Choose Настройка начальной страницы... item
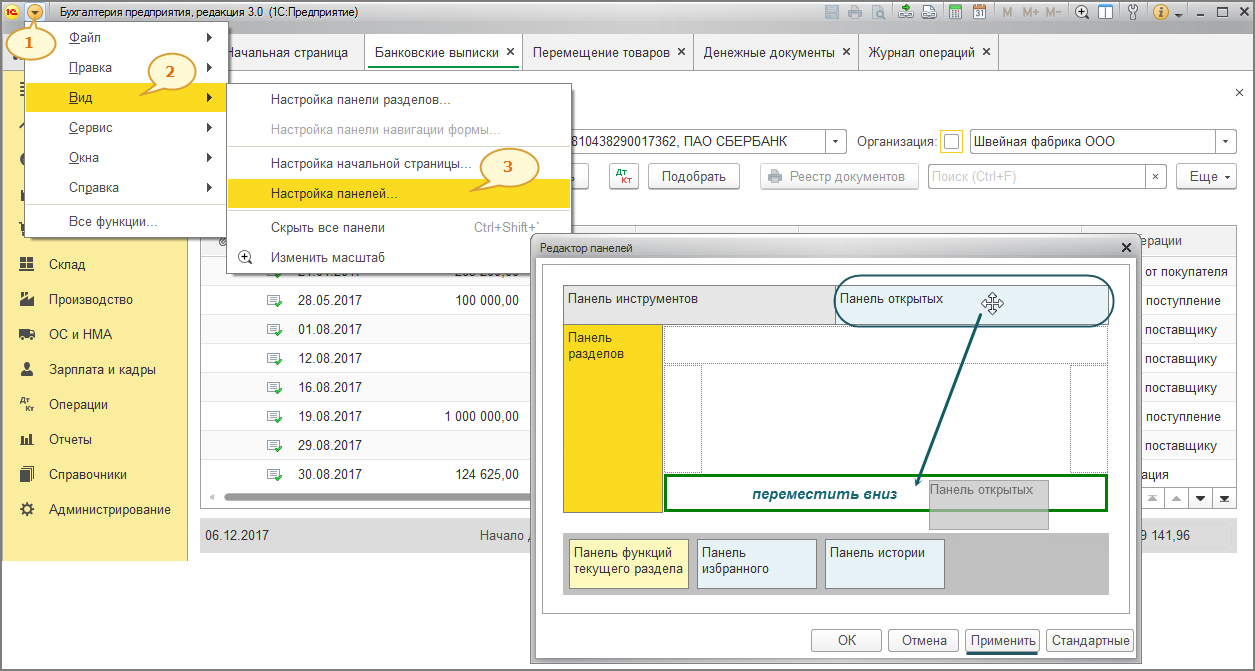 tap(399, 163)
